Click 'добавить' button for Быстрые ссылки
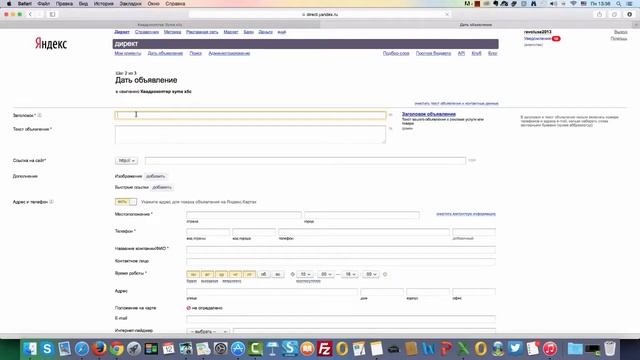Image resolution: width=640 pixels, height=360 pixels. pos(162,187)
